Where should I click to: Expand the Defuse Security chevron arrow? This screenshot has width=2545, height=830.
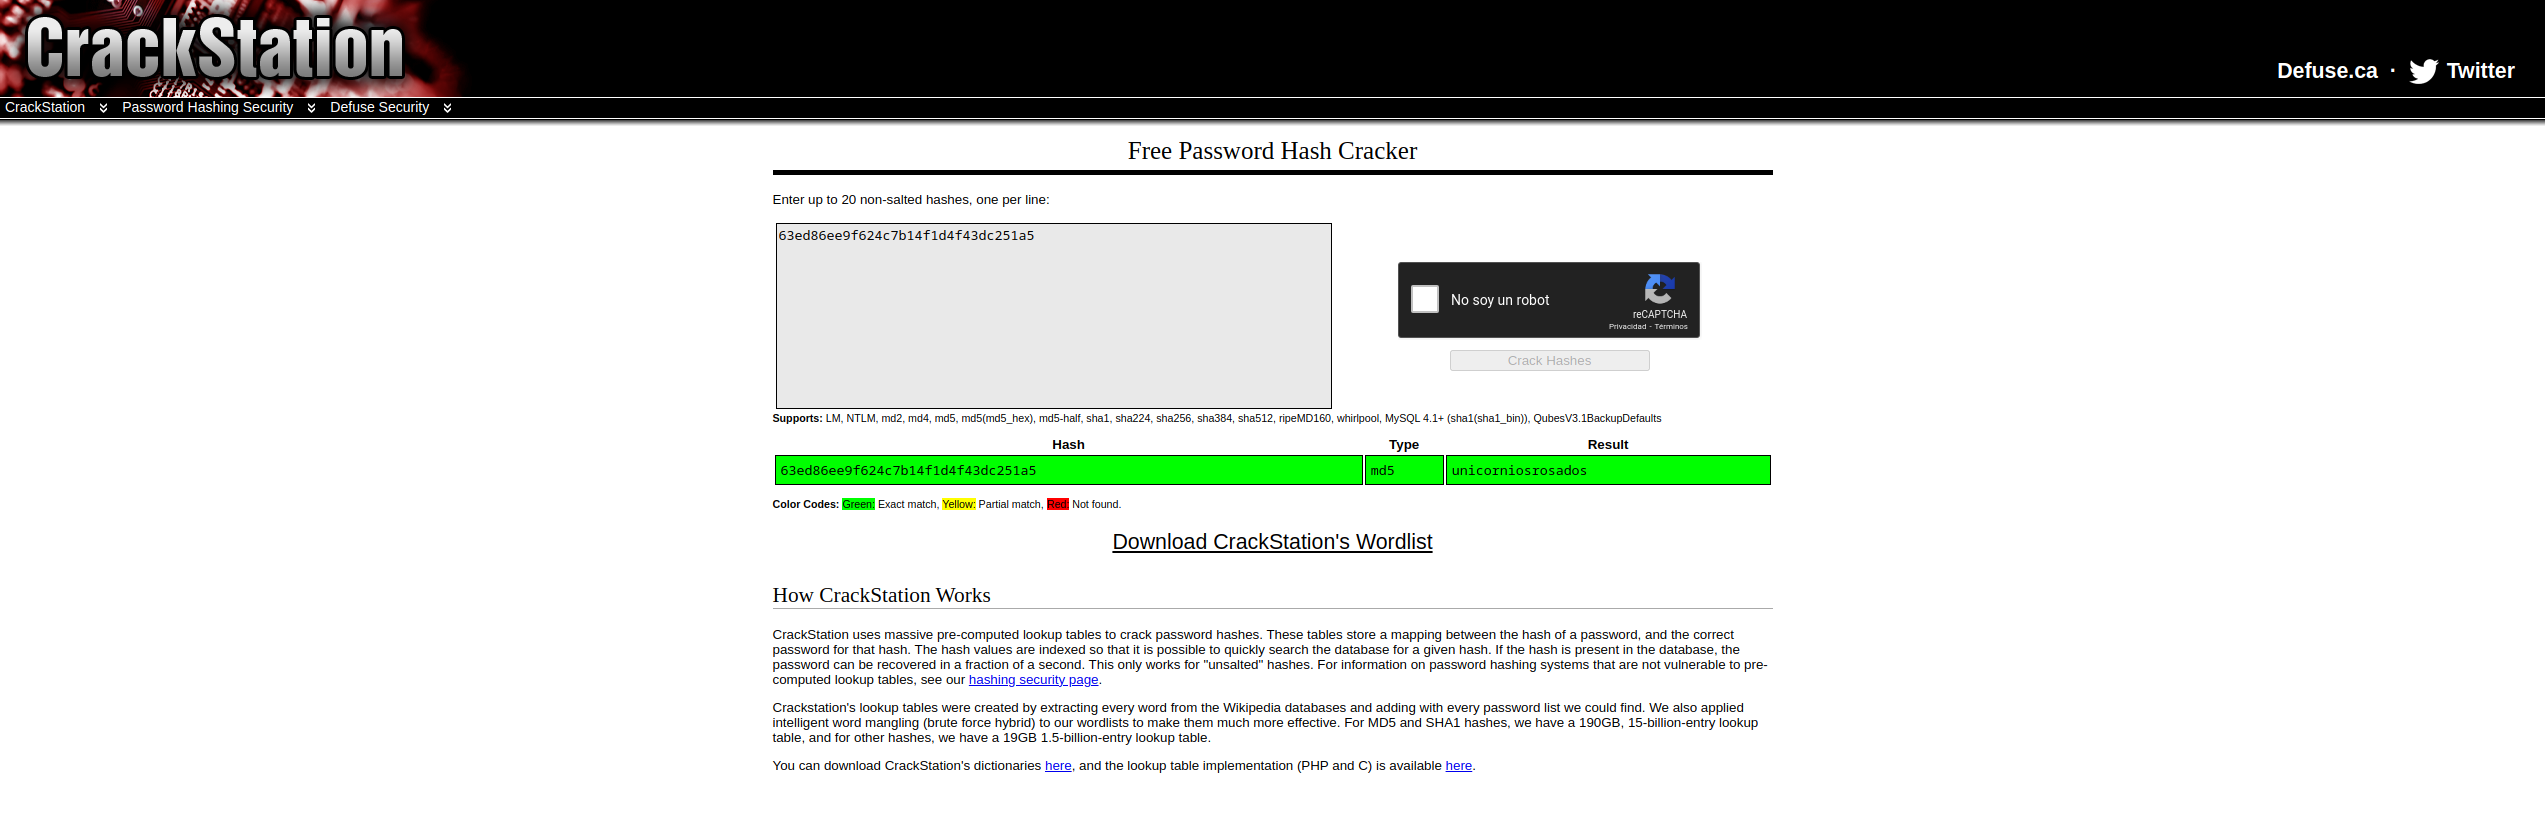[447, 108]
